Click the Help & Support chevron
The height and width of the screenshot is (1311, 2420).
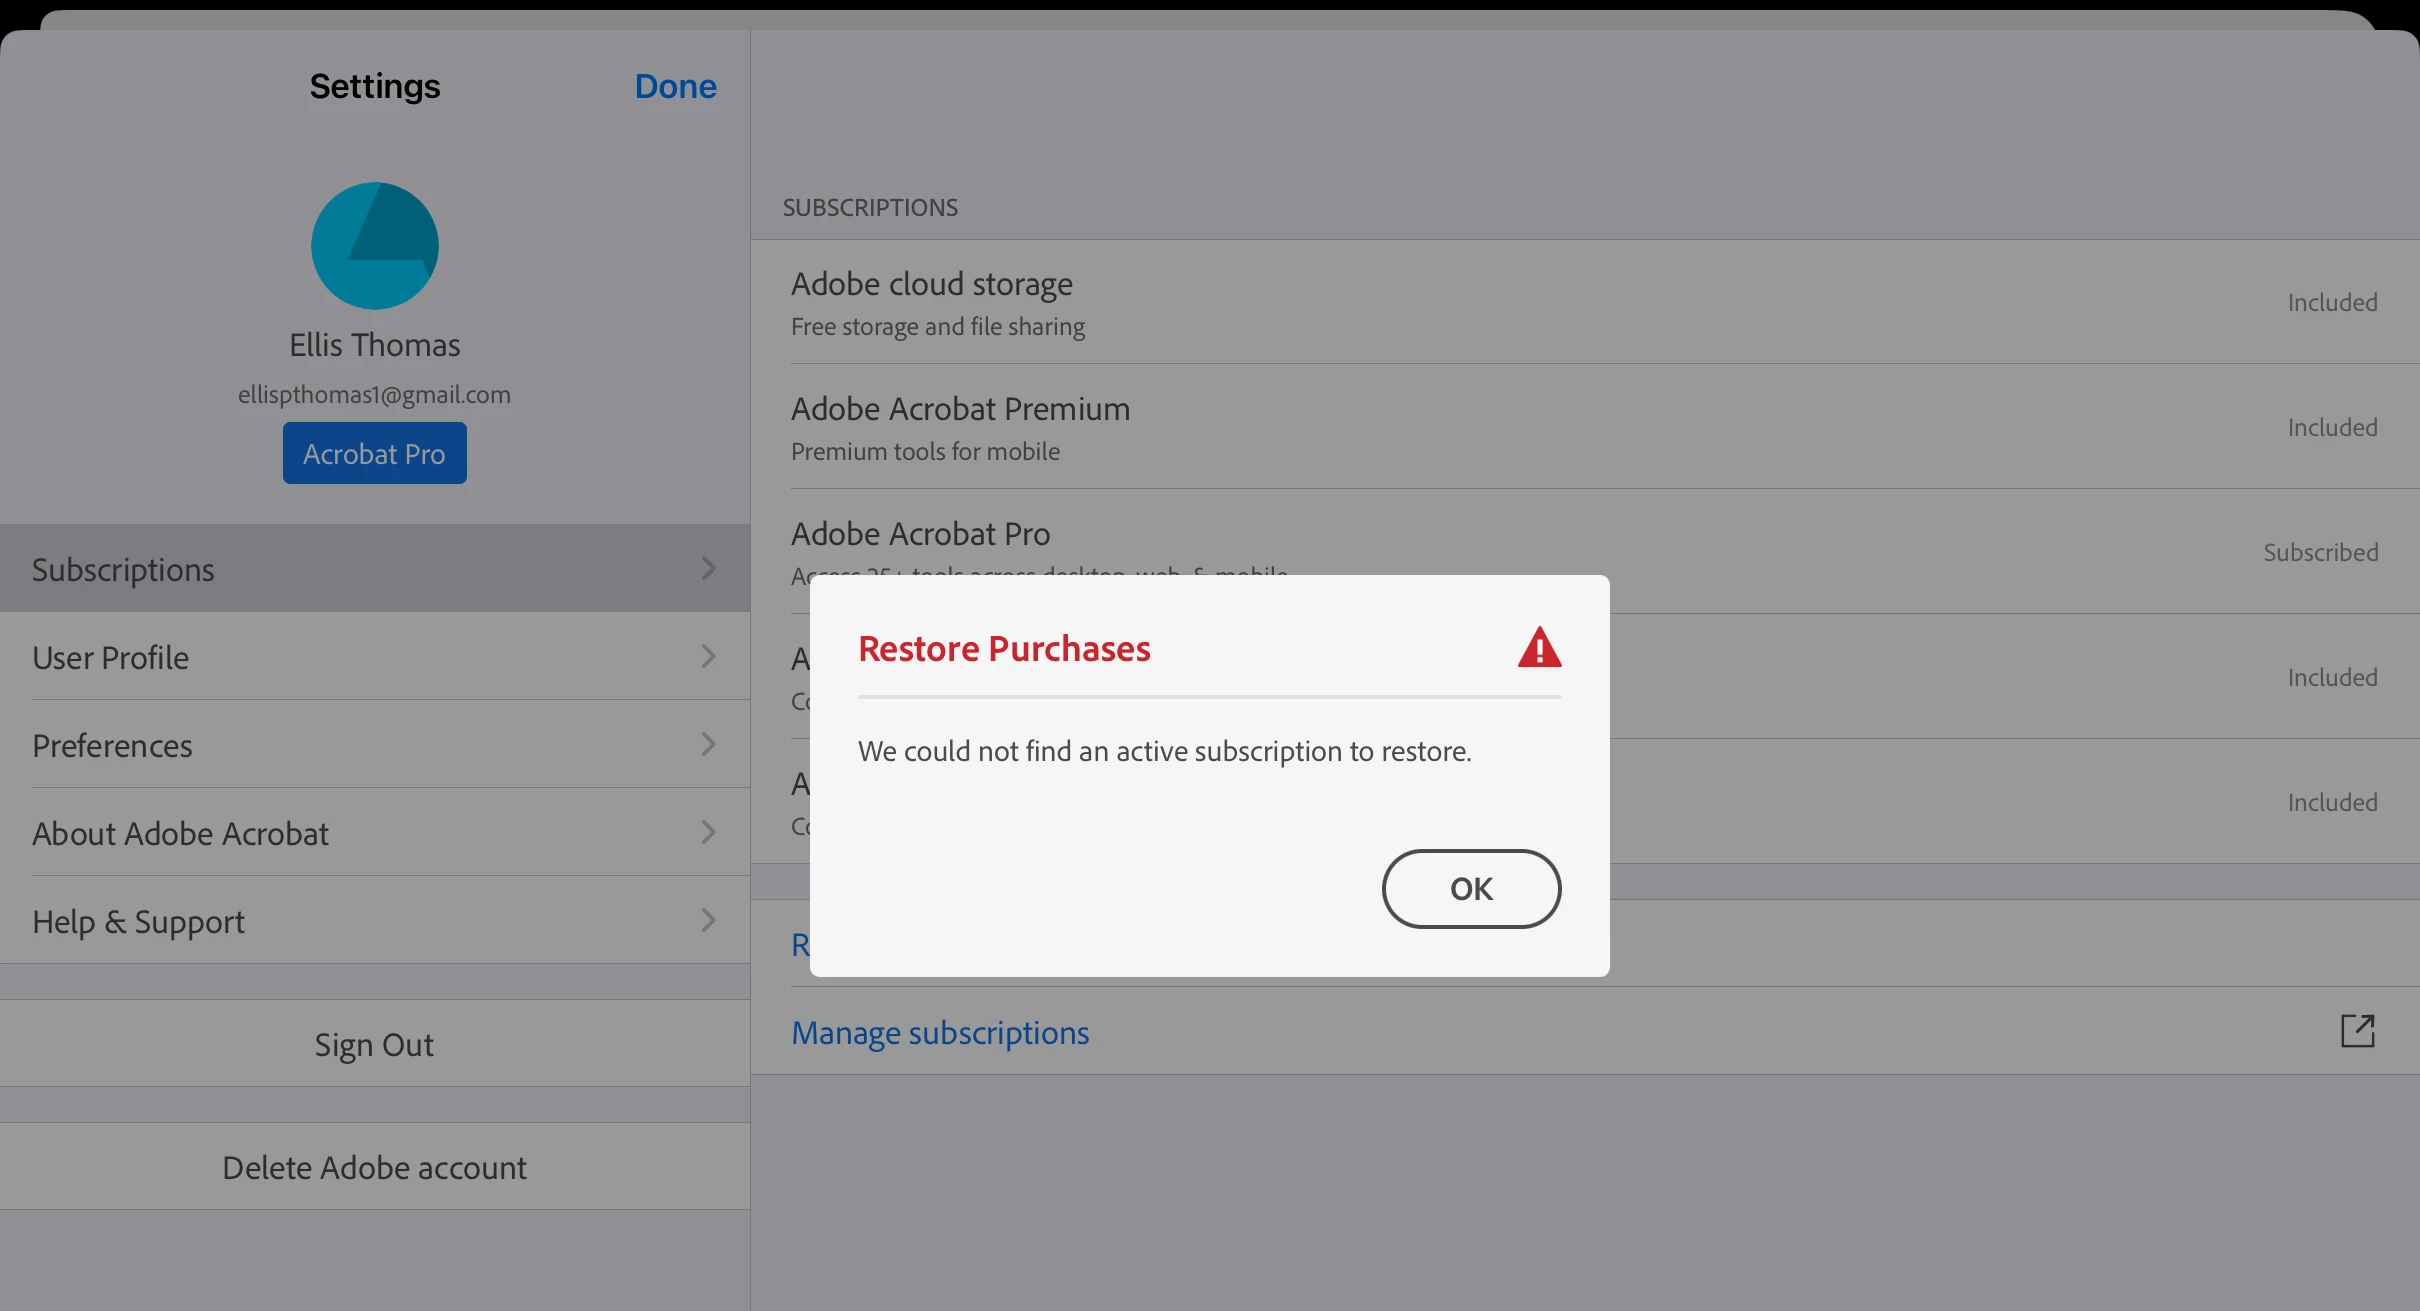point(708,921)
